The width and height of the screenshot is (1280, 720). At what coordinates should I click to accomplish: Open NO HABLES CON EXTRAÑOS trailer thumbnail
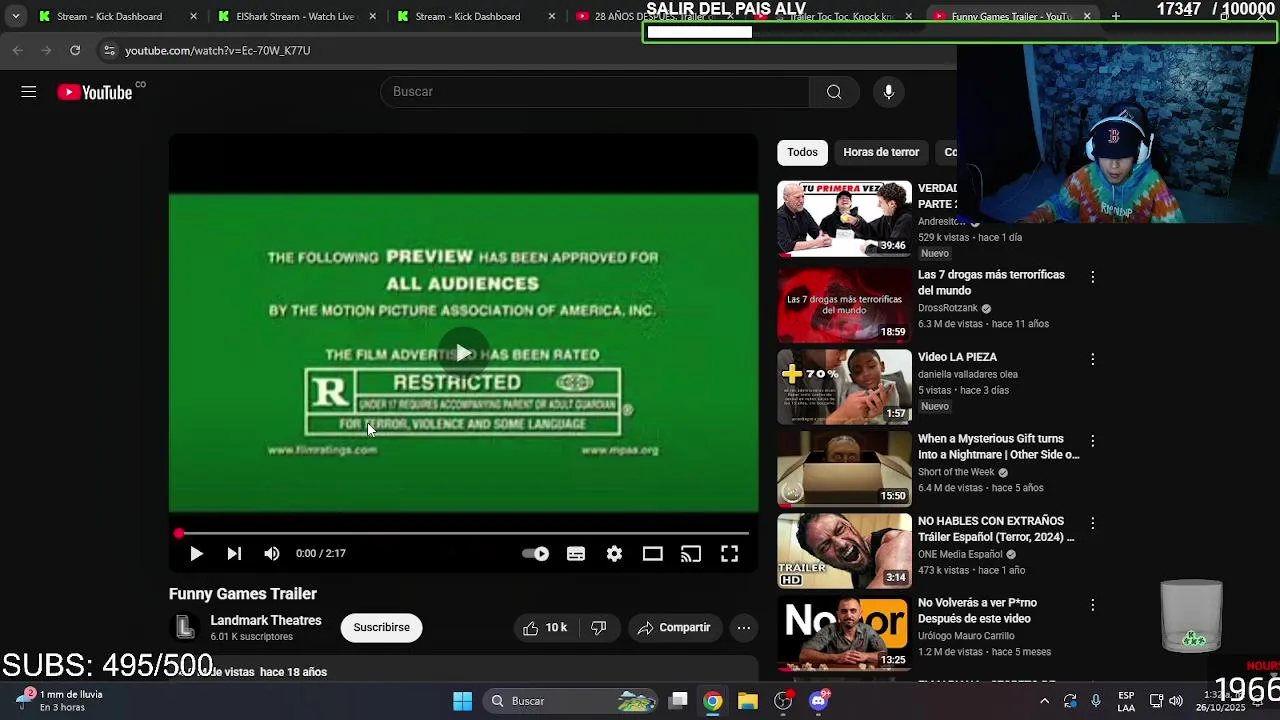[845, 550]
